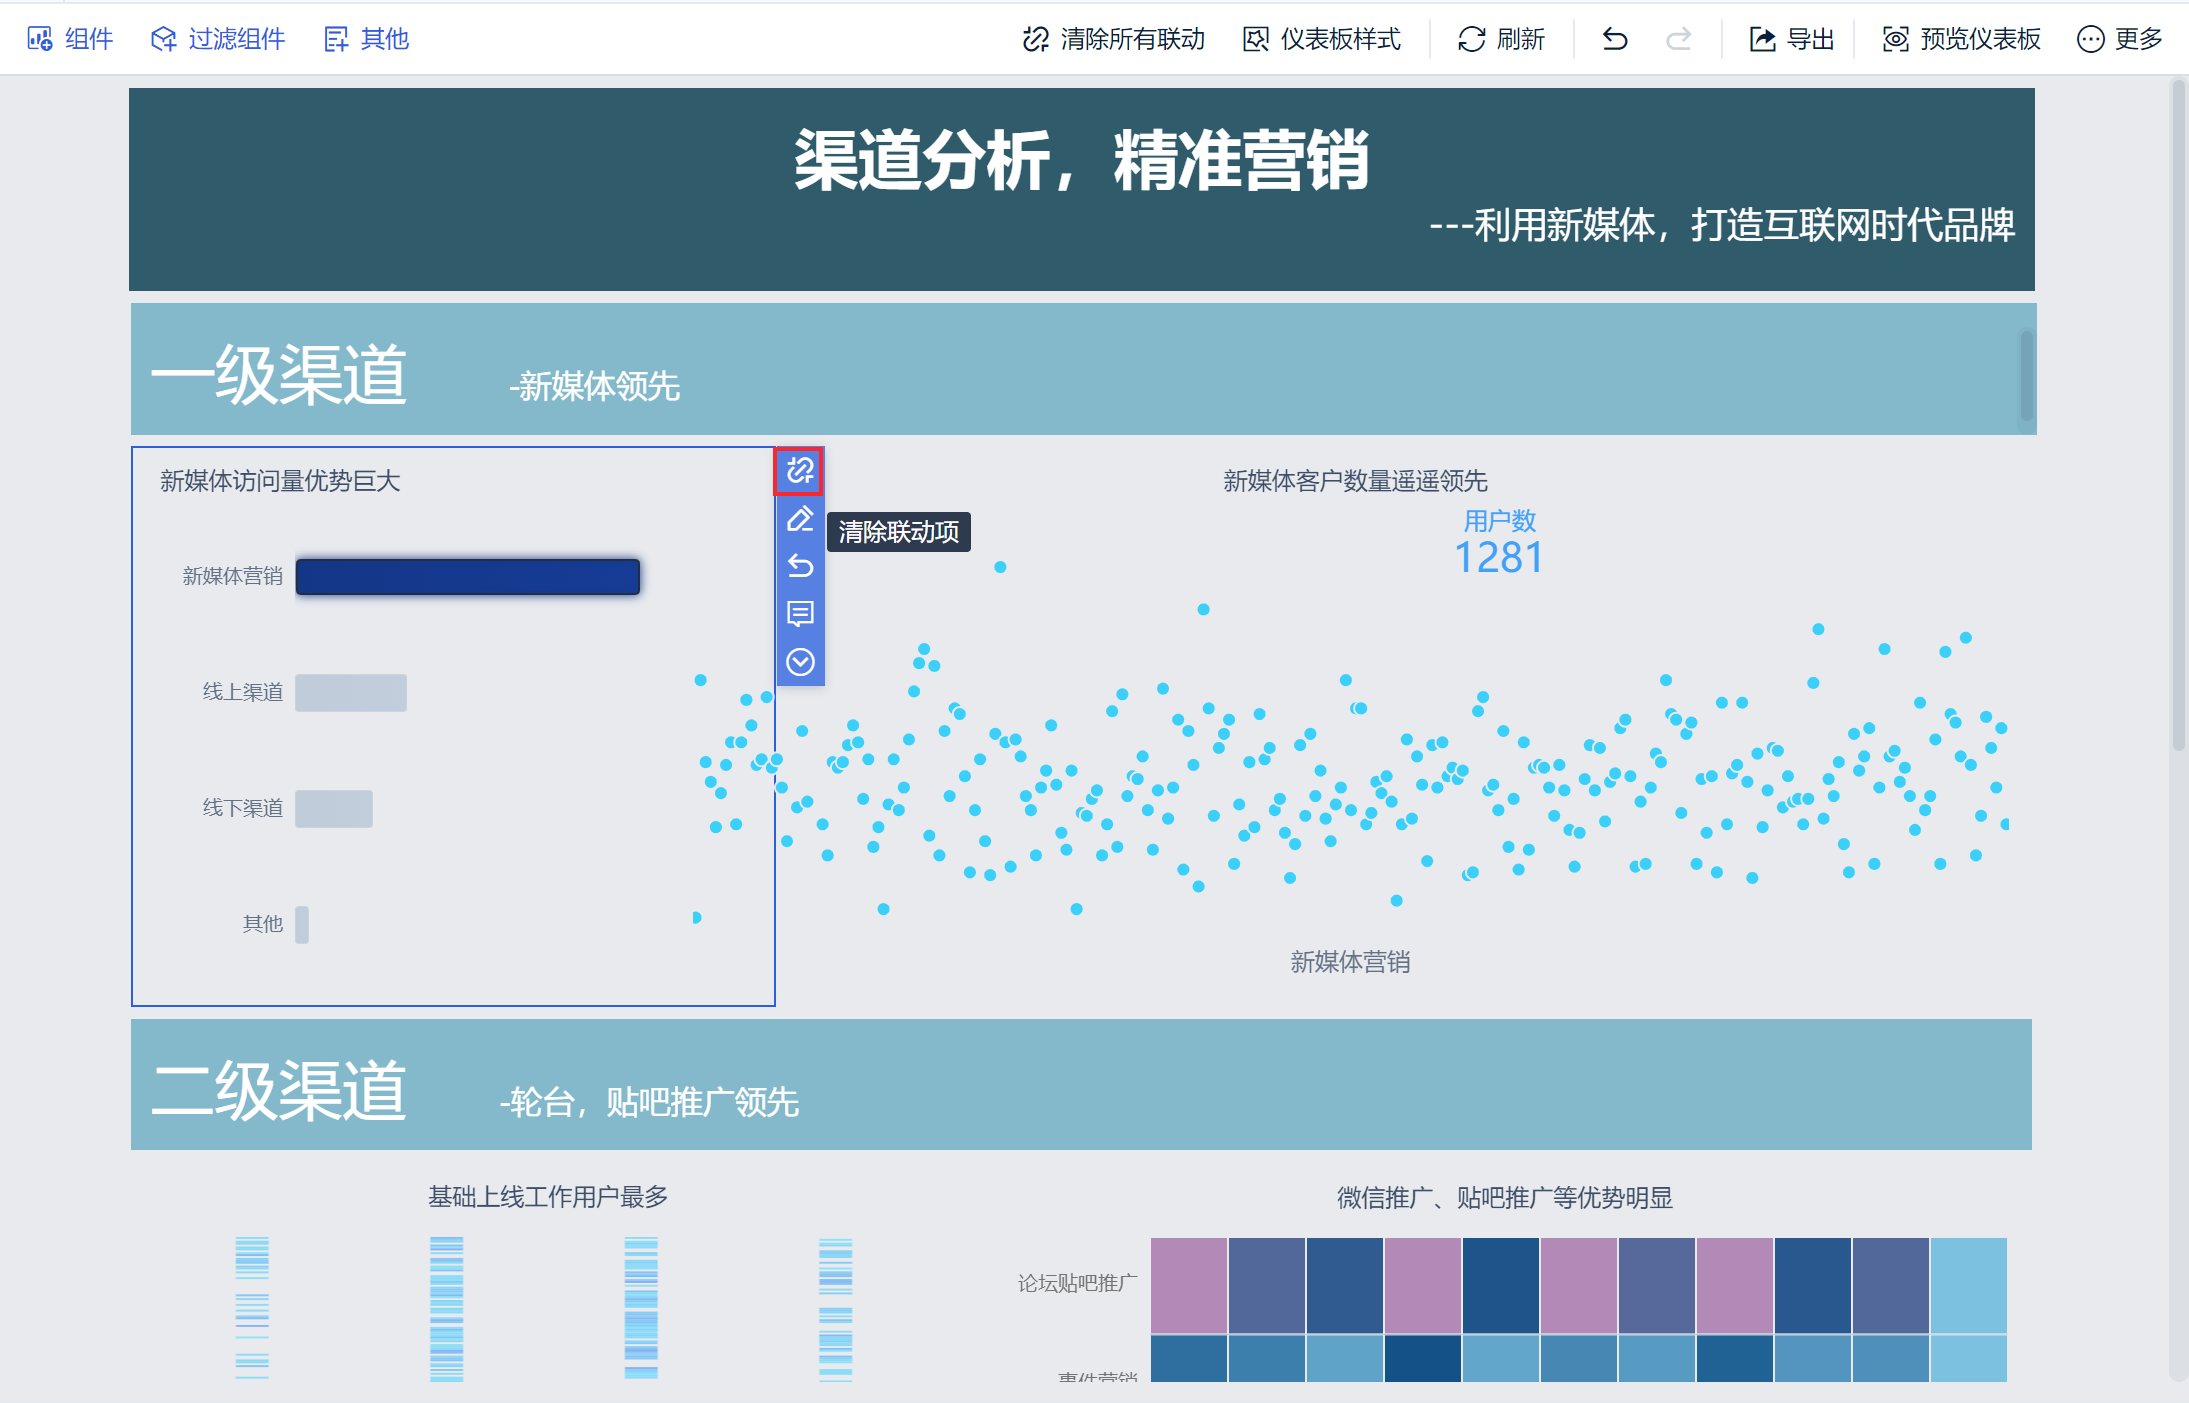Open the 过滤组件 filter component menu
Viewport: 2189px width, 1403px height.
coord(218,39)
